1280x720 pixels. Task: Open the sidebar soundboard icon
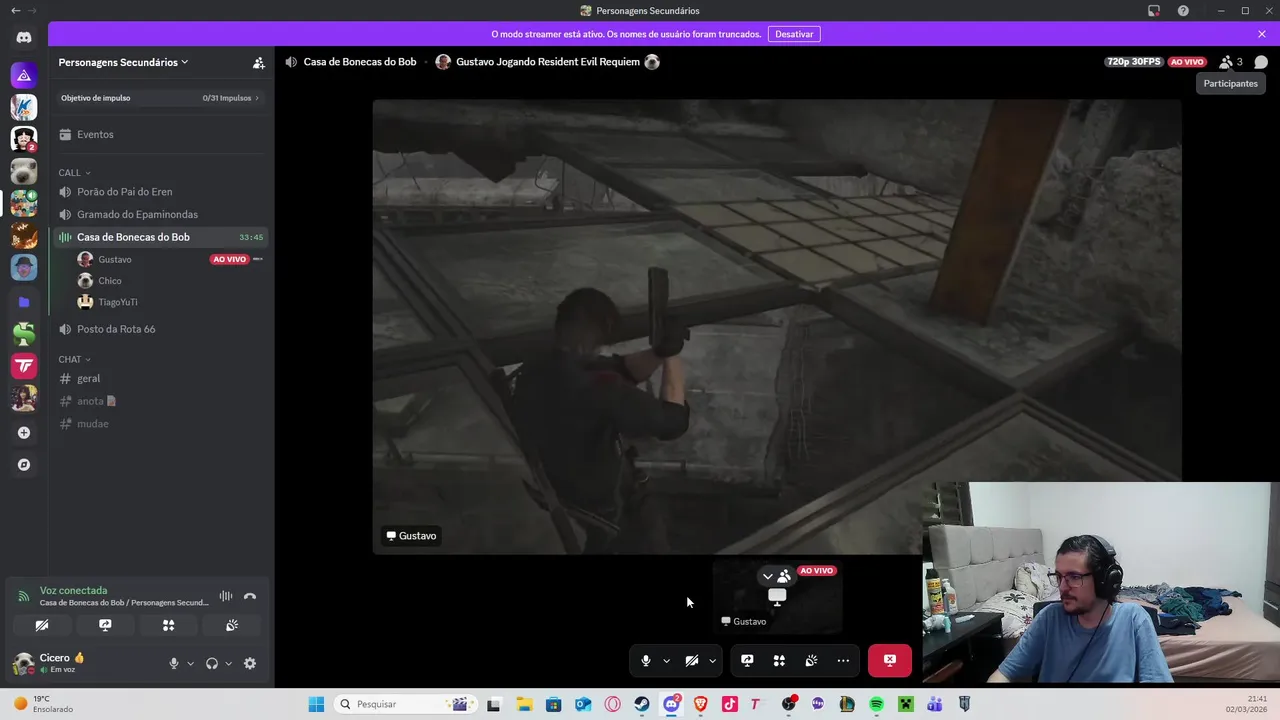click(x=232, y=625)
